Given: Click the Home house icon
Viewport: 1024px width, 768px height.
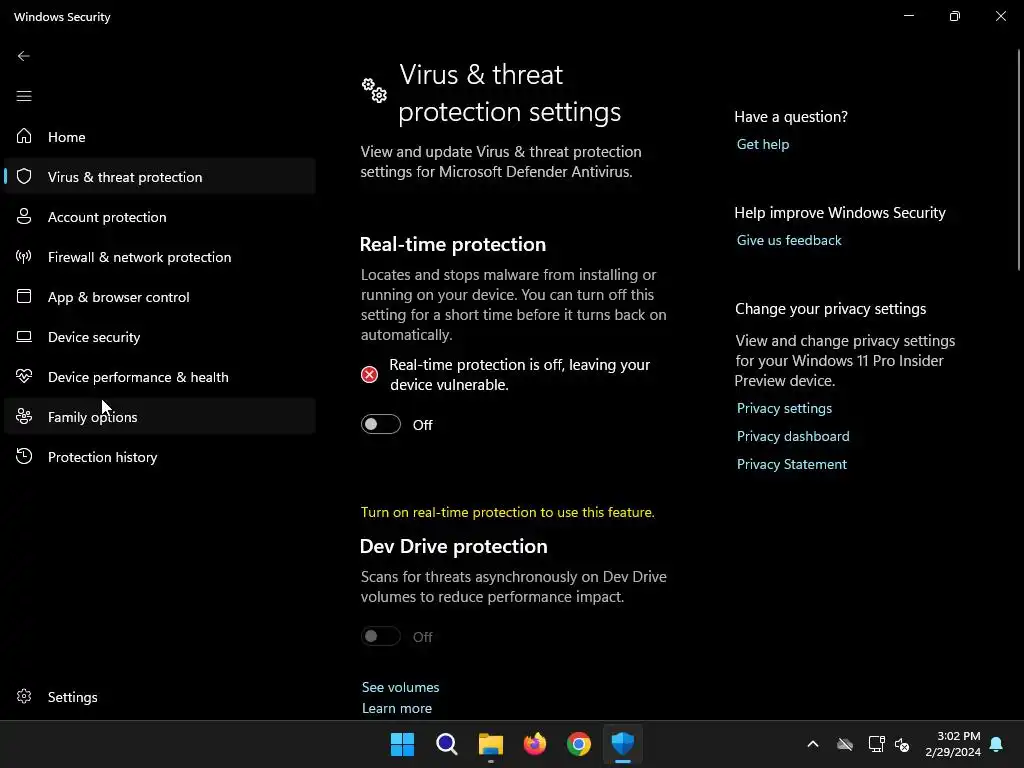Looking at the screenshot, I should point(24,136).
